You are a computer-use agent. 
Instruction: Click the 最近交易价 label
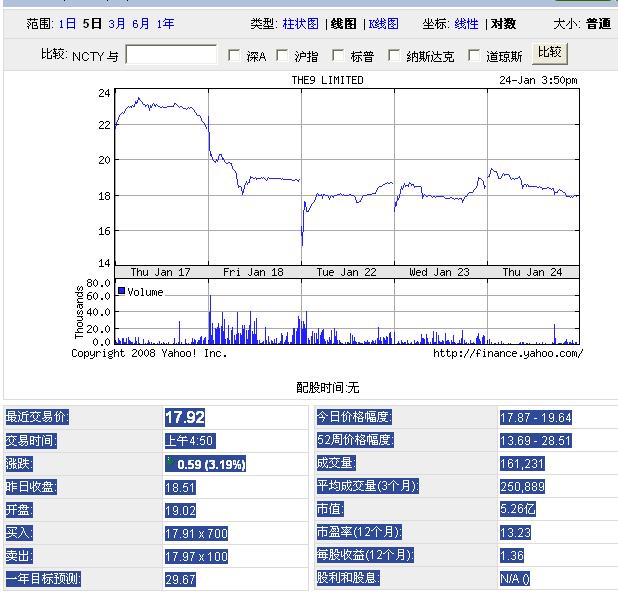[37, 417]
